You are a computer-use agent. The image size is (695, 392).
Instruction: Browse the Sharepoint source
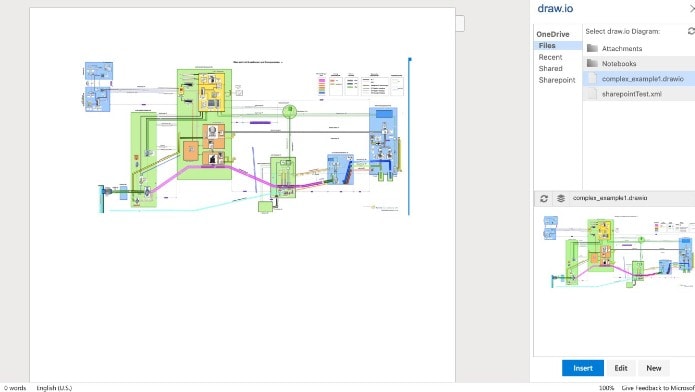[x=558, y=80]
